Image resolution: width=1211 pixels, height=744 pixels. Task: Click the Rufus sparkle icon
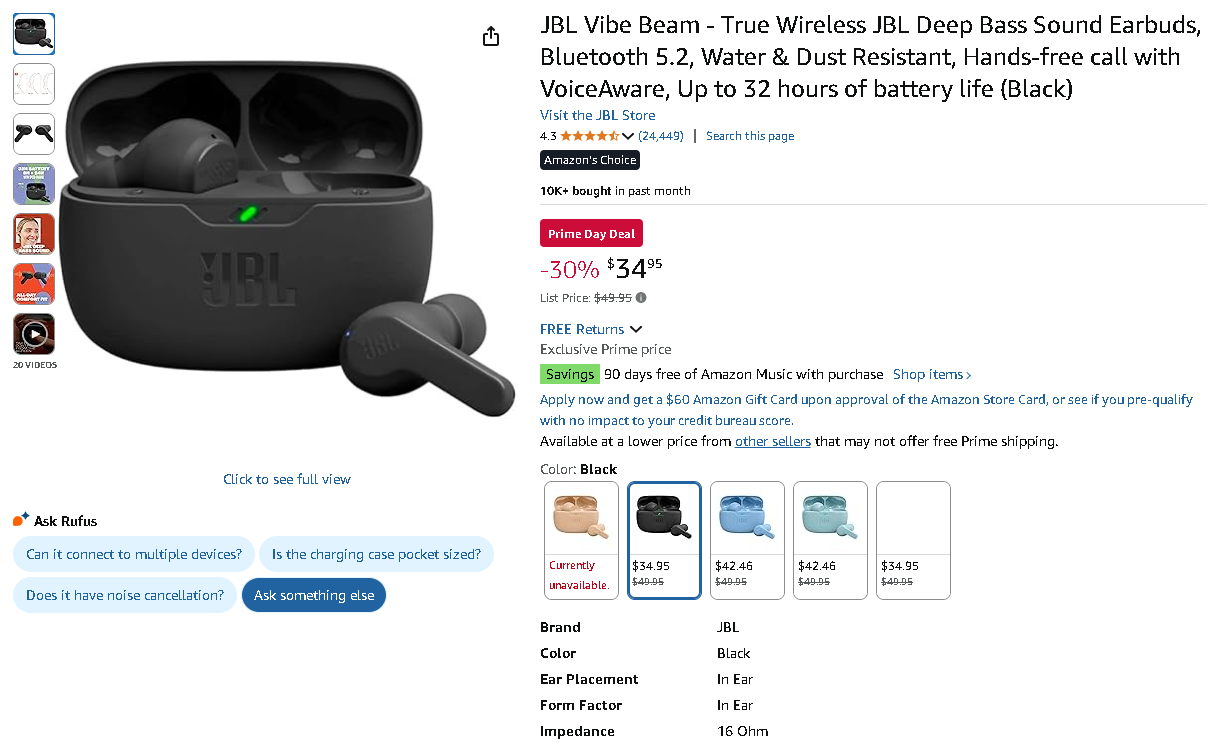(21, 519)
